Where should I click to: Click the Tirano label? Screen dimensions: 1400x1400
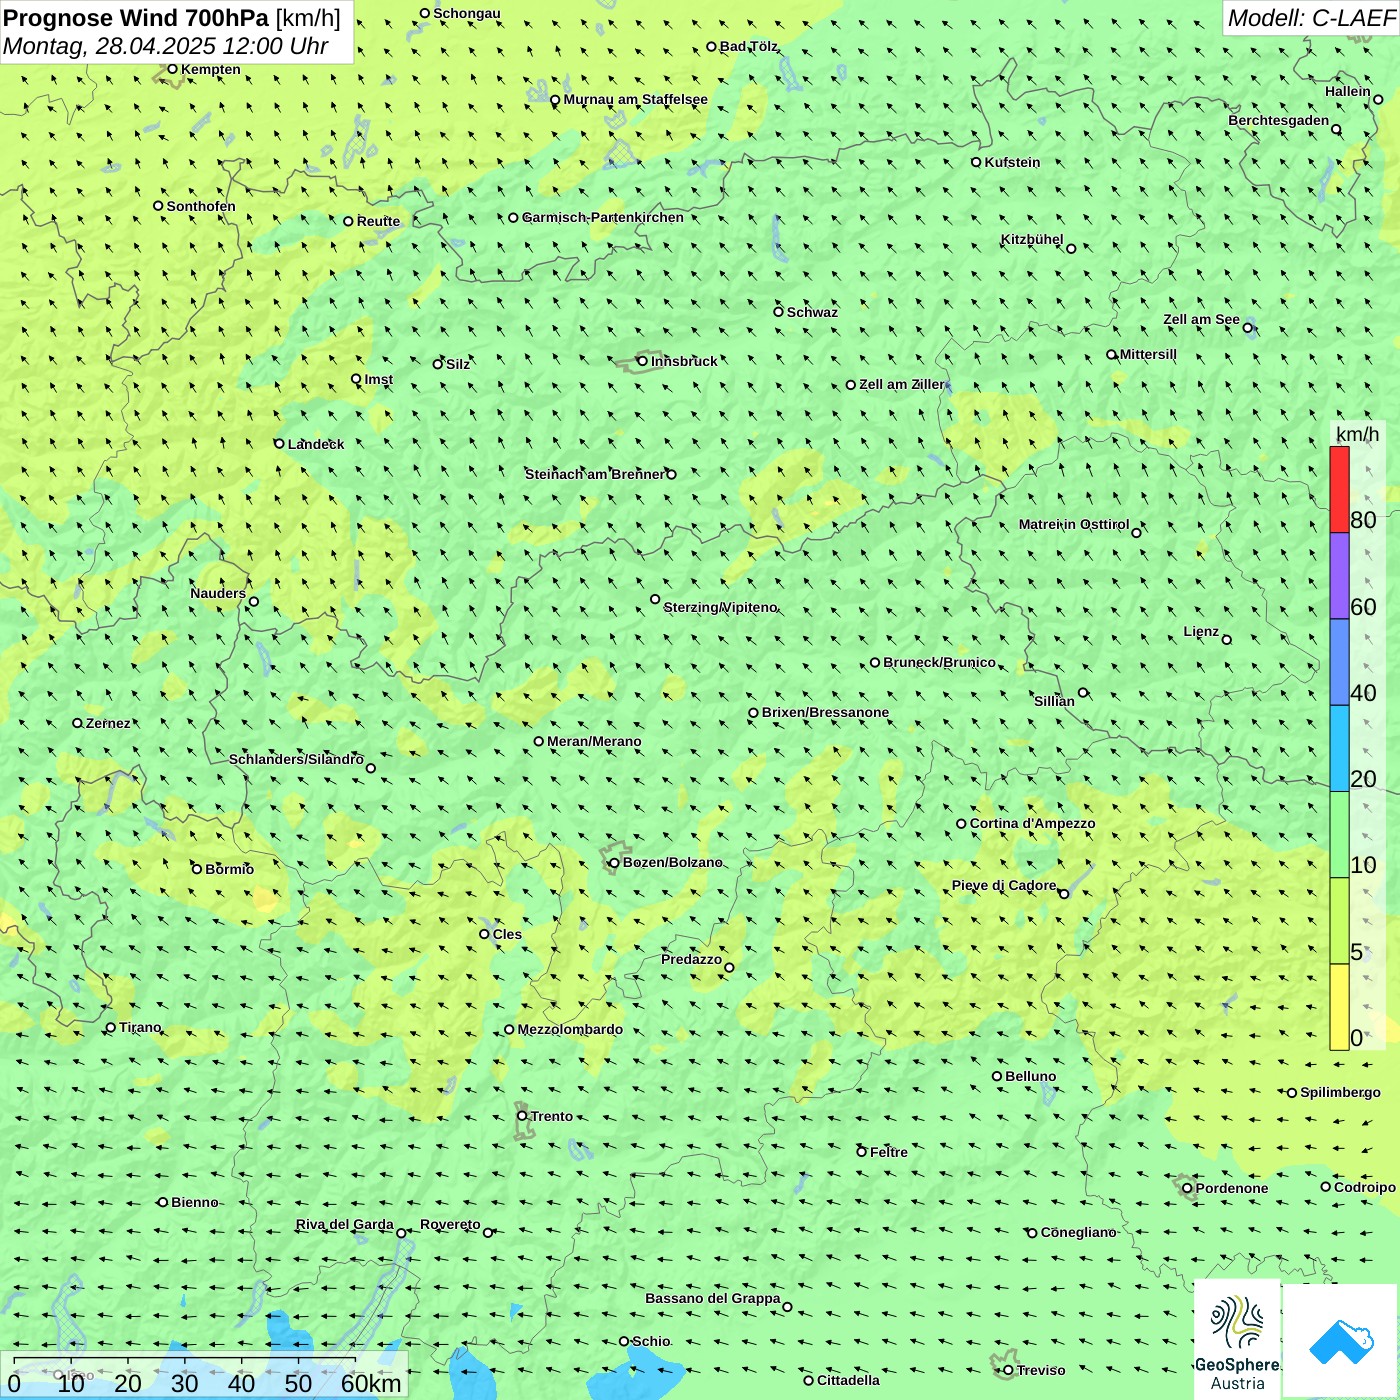(x=140, y=1027)
